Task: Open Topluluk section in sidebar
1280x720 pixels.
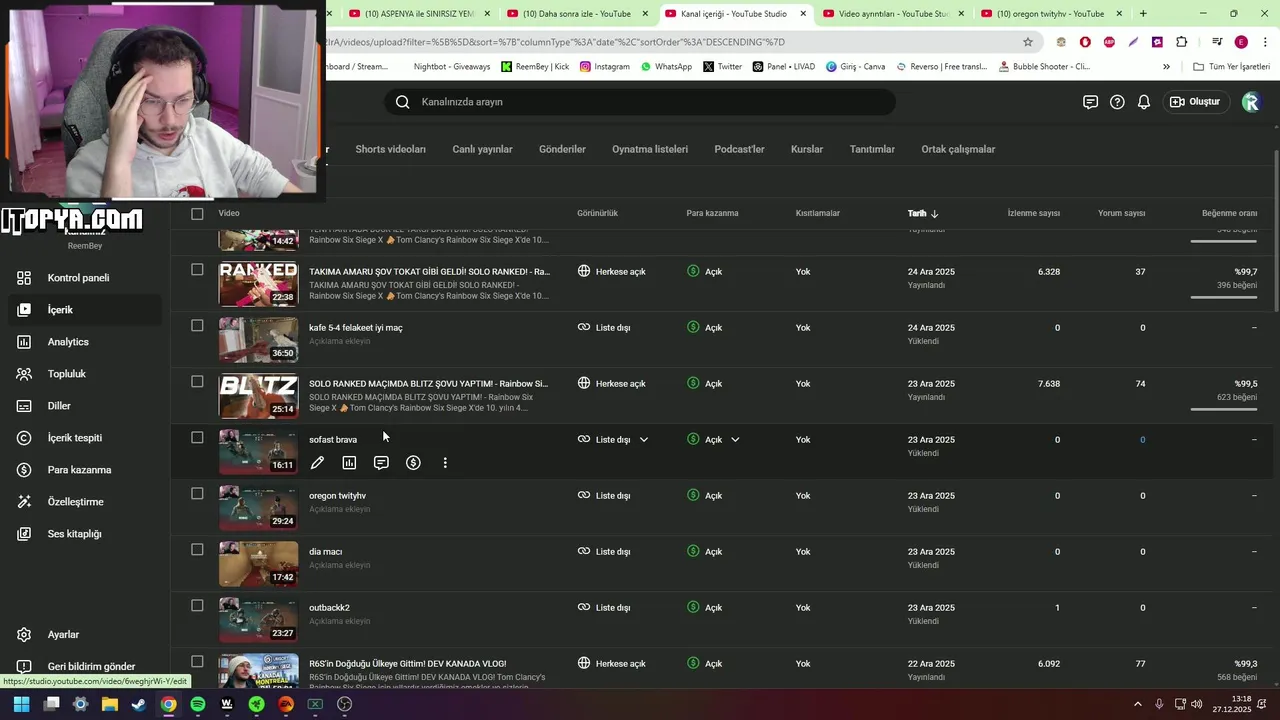Action: click(x=83, y=374)
